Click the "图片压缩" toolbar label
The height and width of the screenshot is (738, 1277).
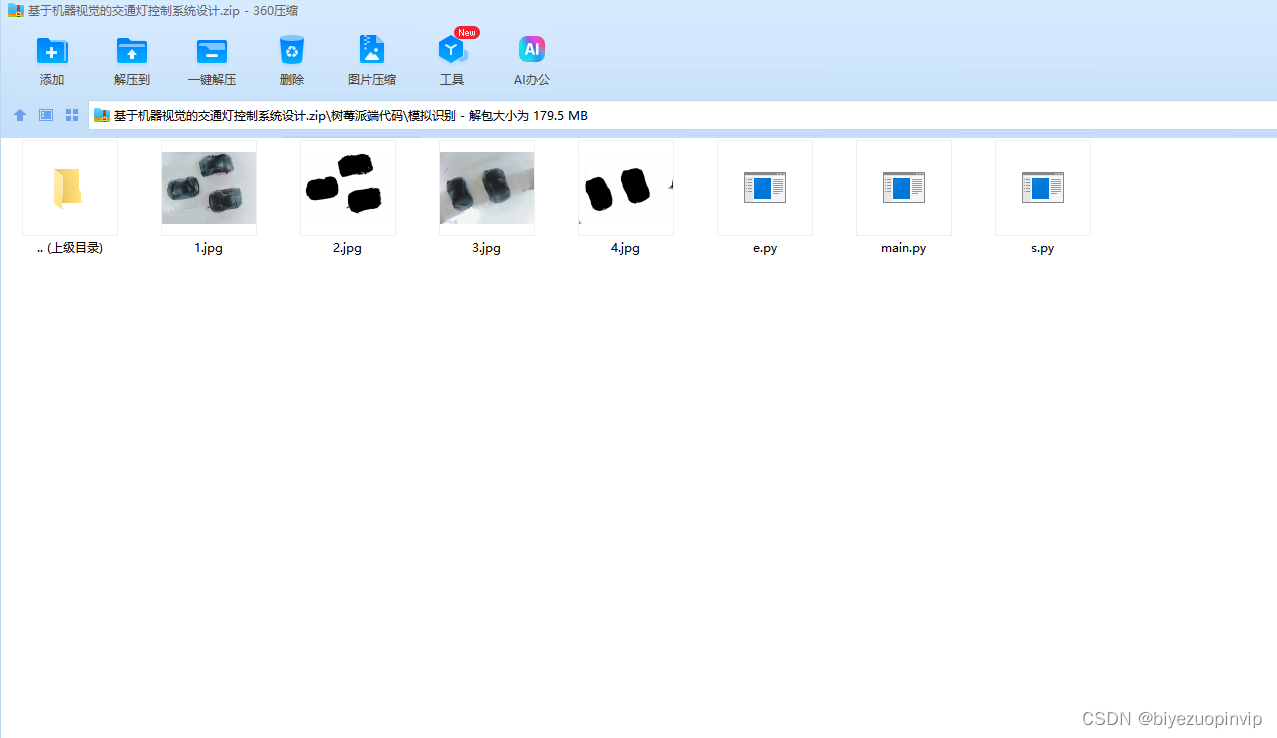pos(372,80)
